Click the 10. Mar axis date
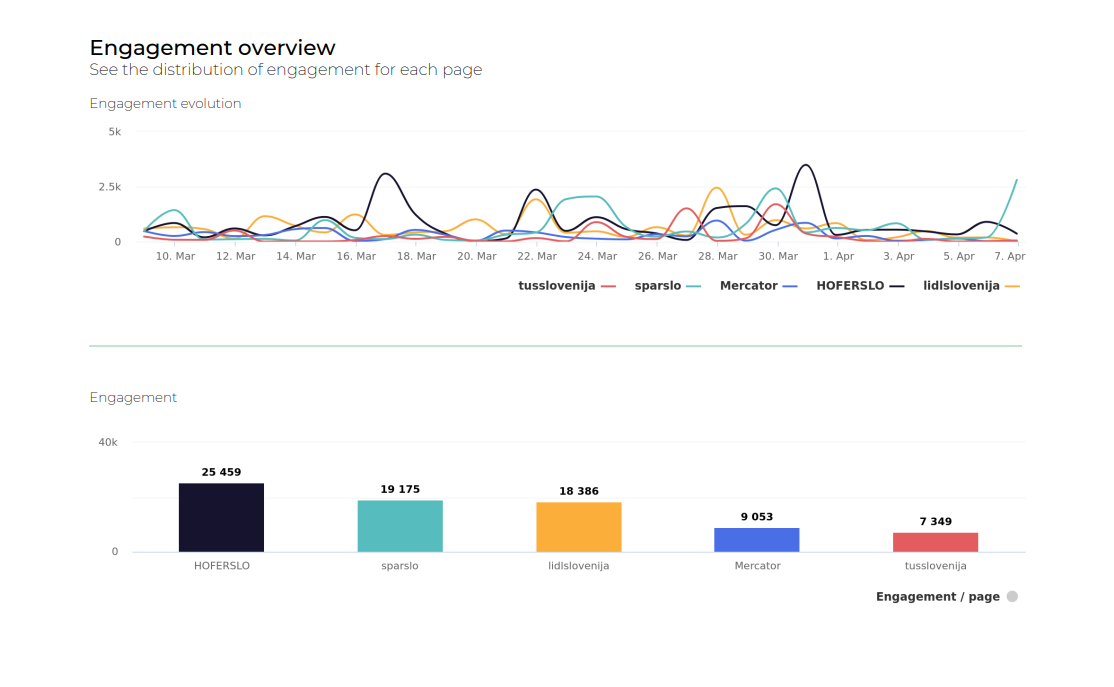Image resolution: width=1114 pixels, height=687 pixels. pyautogui.click(x=176, y=257)
